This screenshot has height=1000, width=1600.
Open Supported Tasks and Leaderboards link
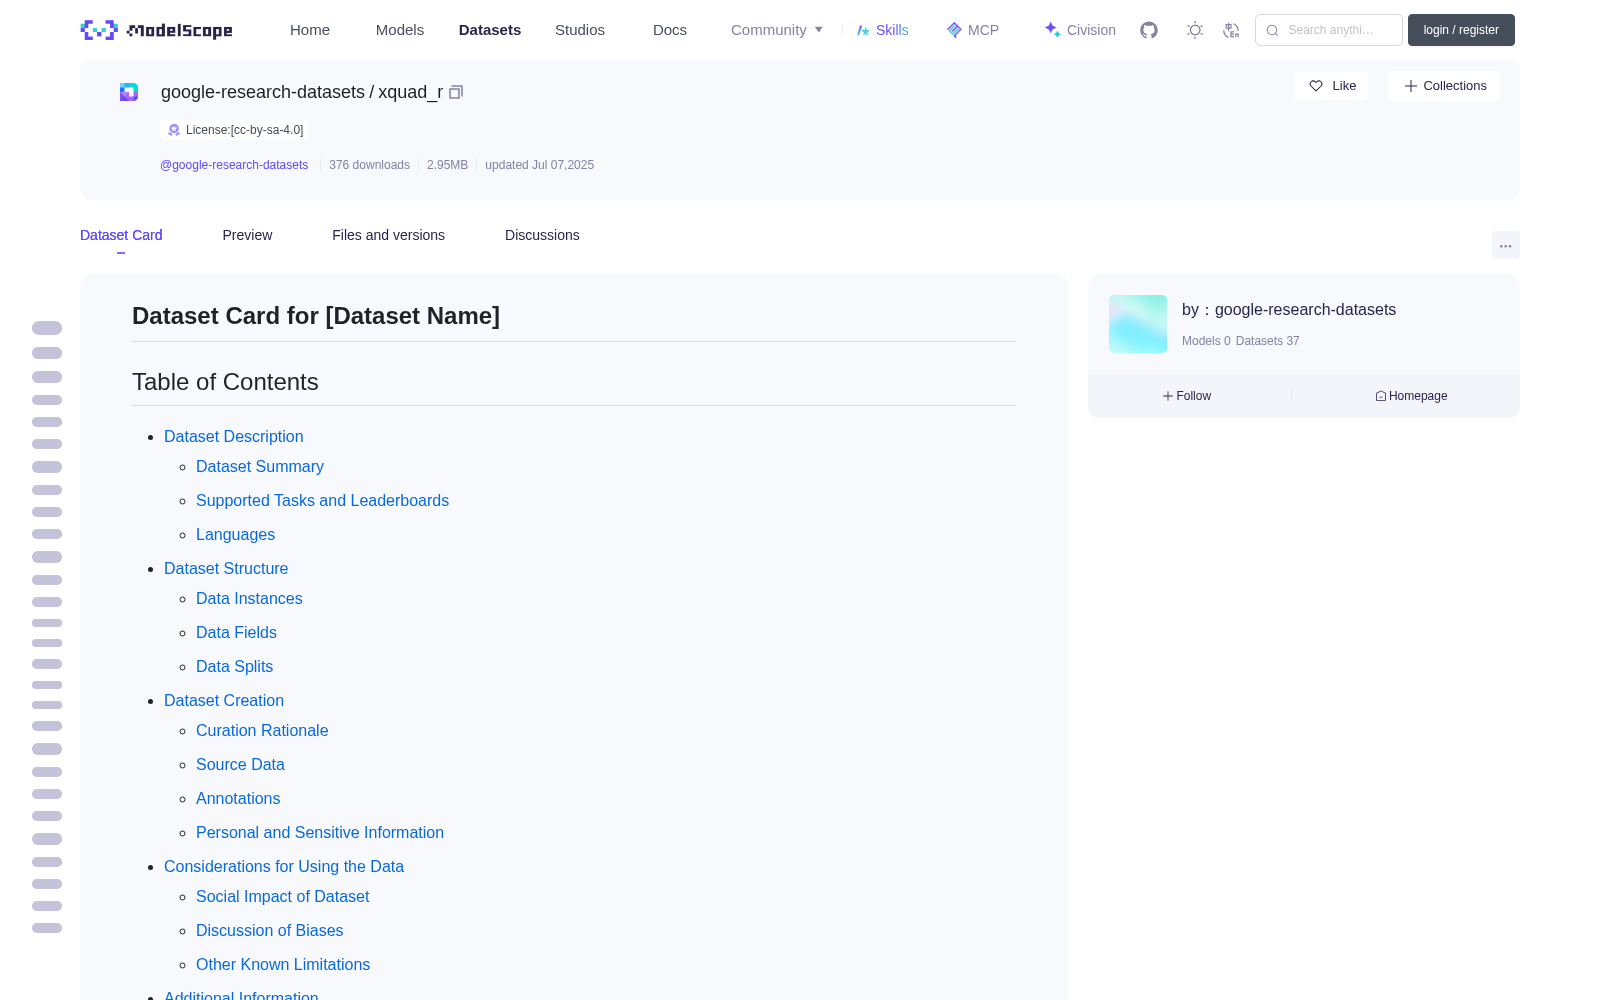pos(322,500)
